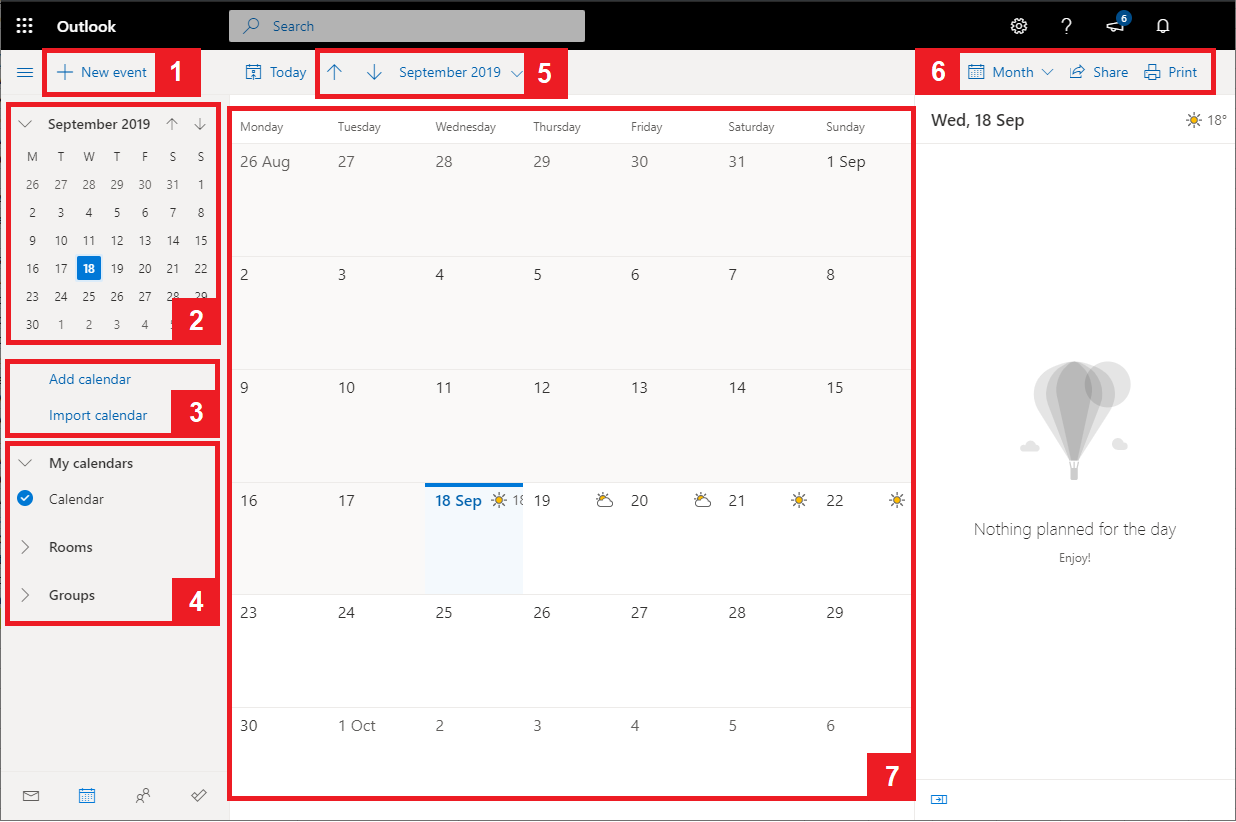Switch to People module icon
Screen dimensions: 1236x822
pos(143,796)
